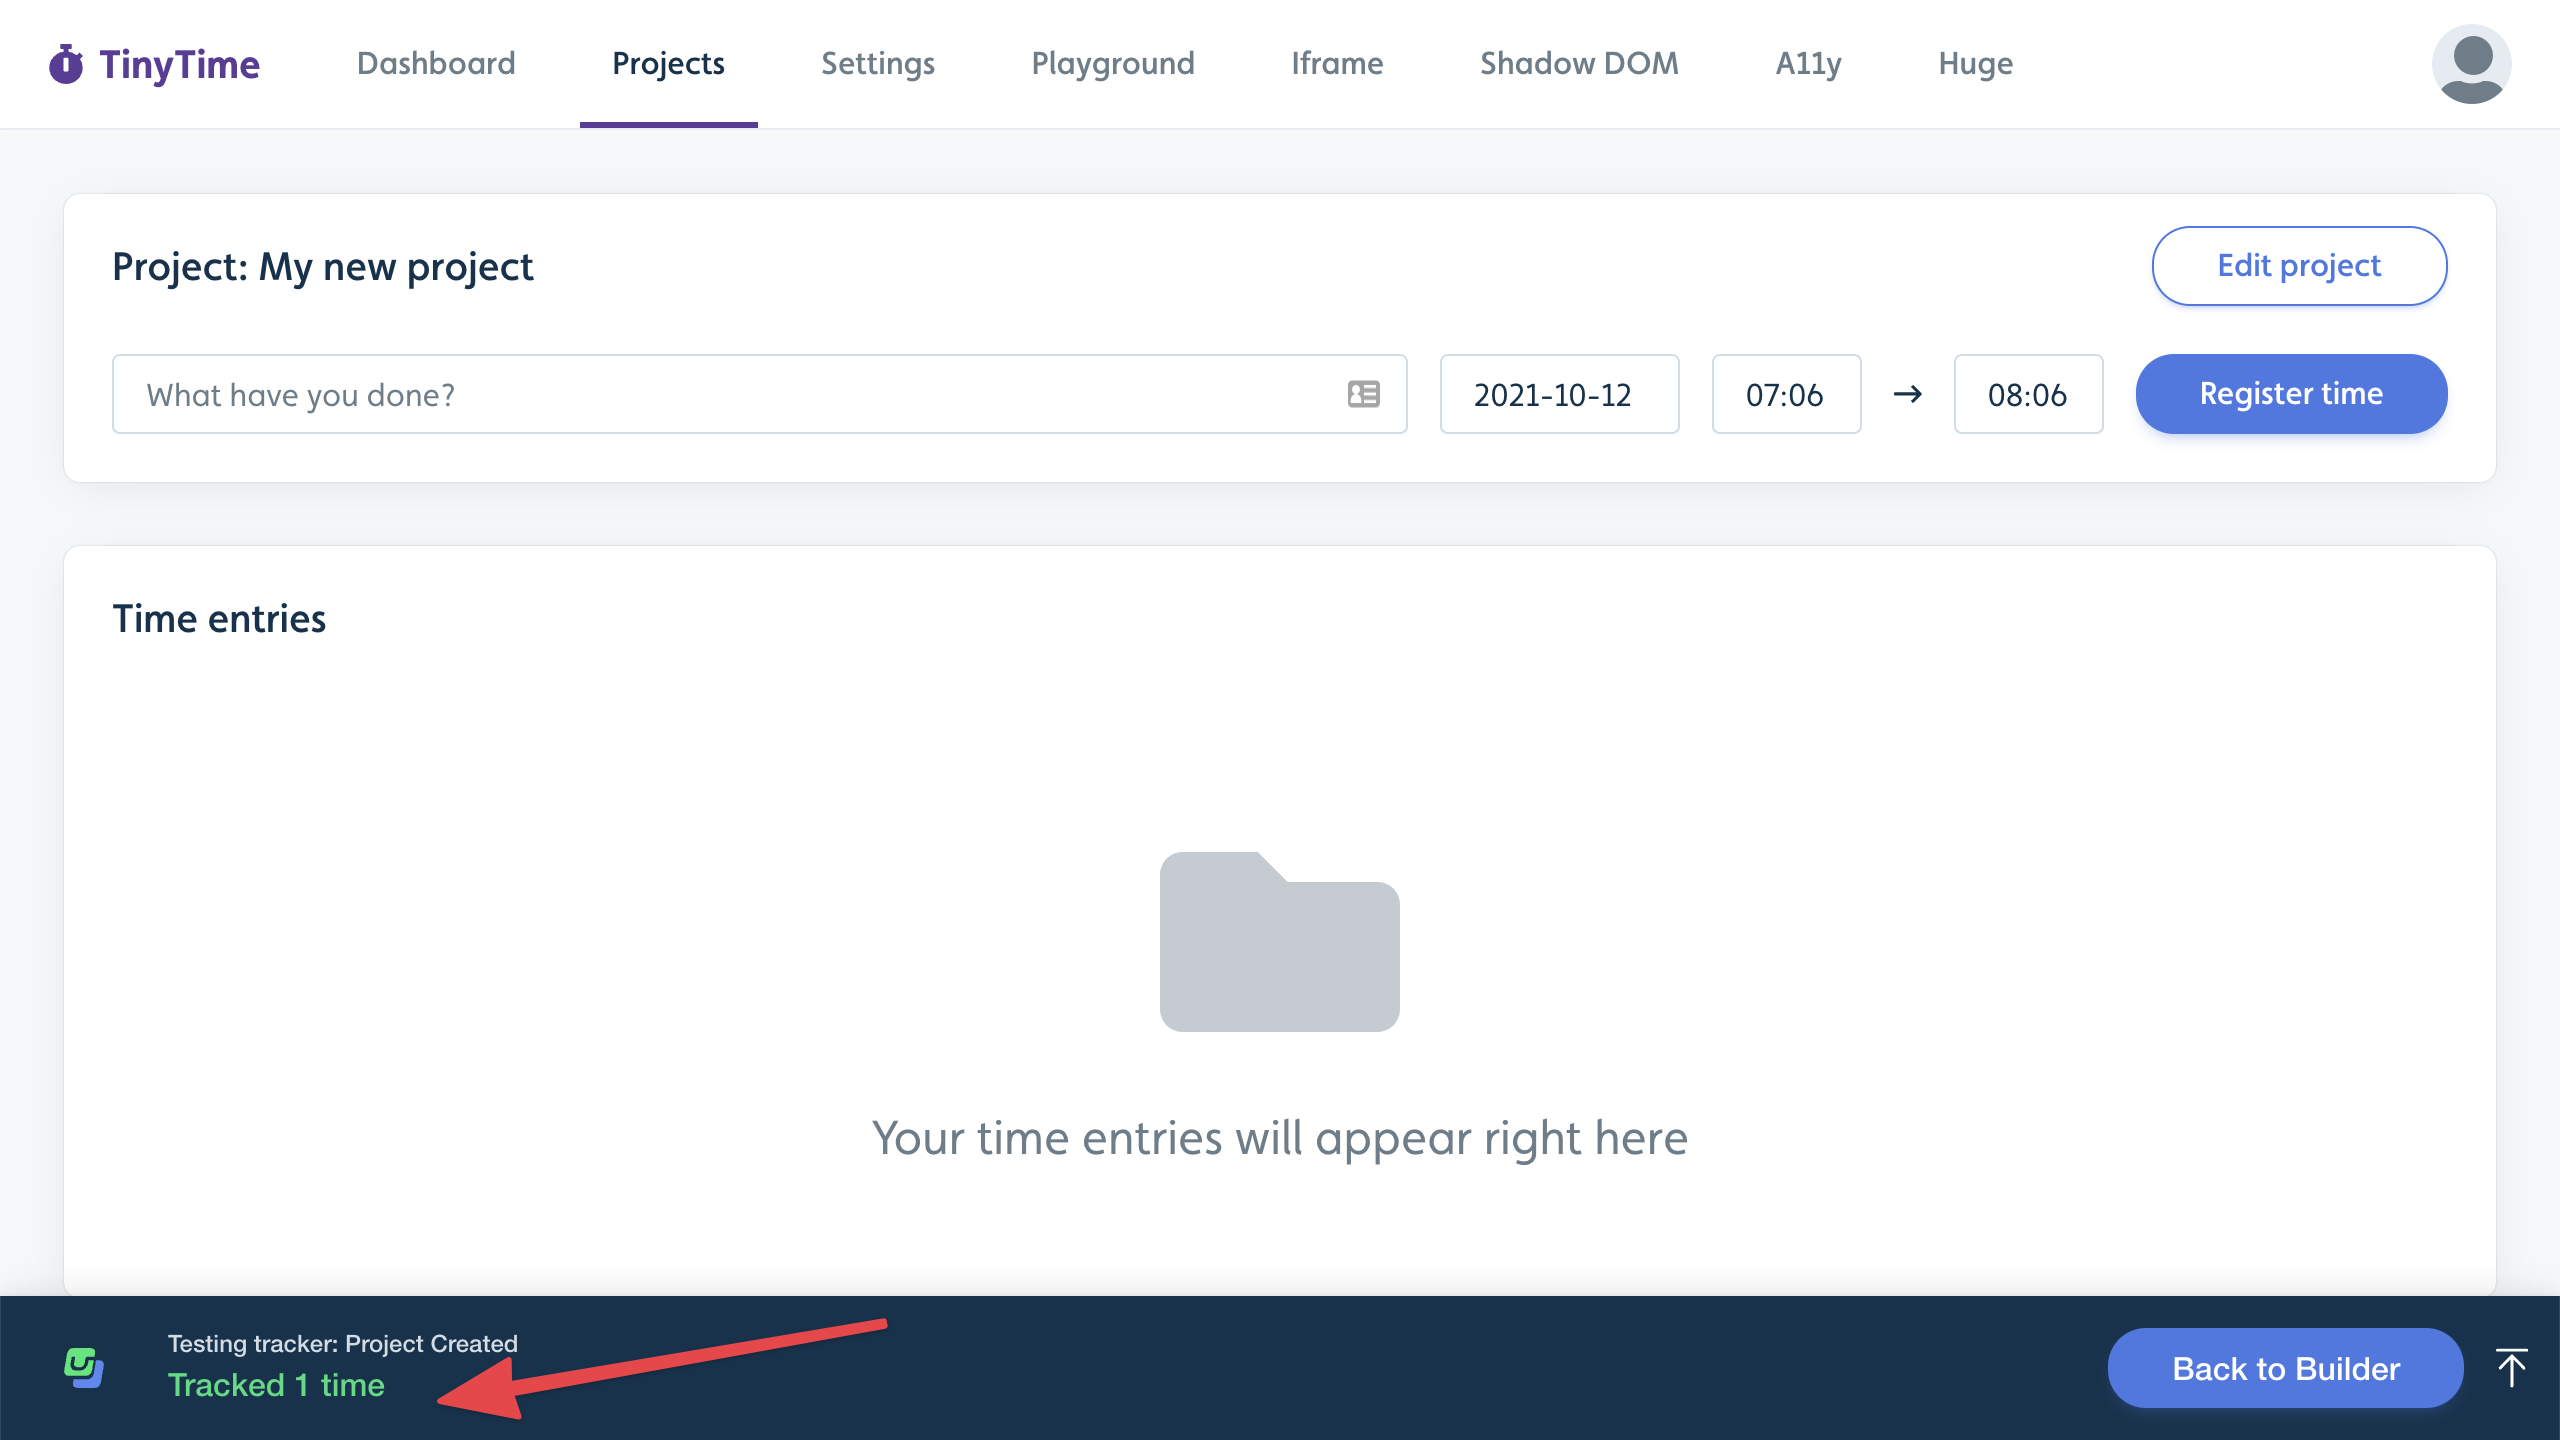
Task: Toggle the Shadow DOM navigation tab
Action: pos(1577,63)
